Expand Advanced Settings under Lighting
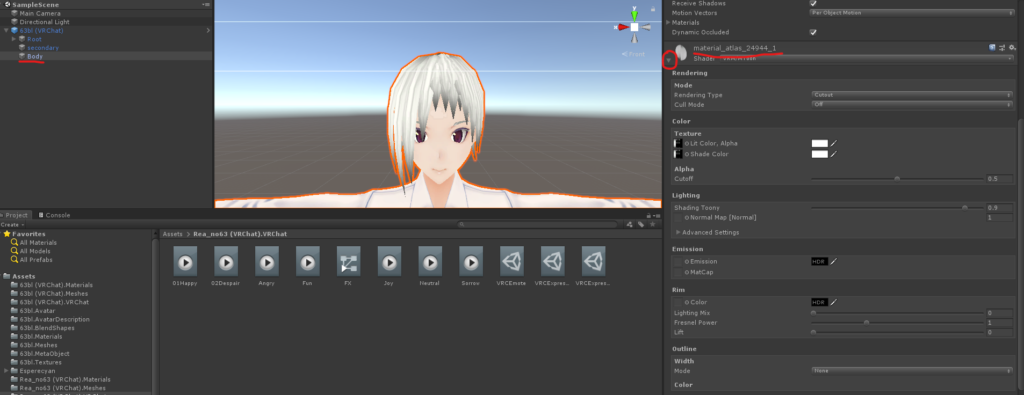This screenshot has height=395, width=1024. [x=678, y=232]
